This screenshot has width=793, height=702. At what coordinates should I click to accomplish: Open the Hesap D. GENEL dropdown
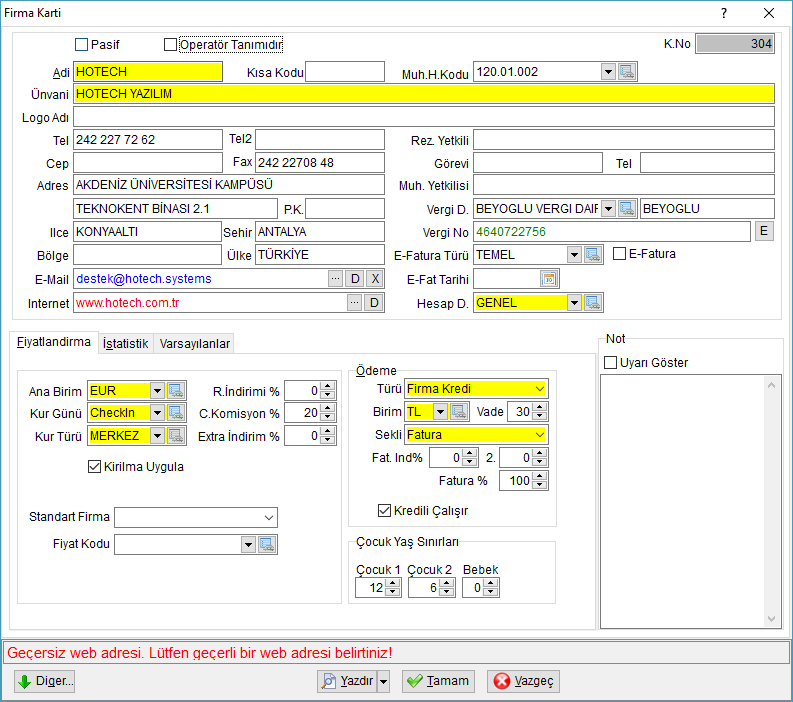click(574, 303)
